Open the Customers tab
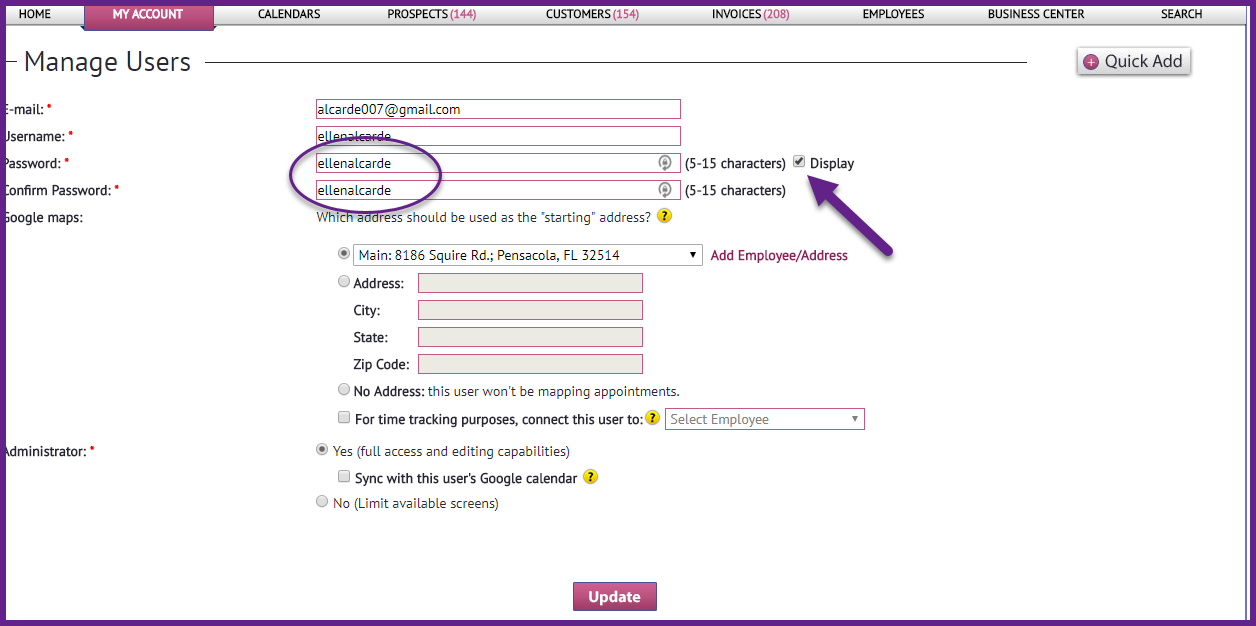This screenshot has width=1256, height=626. point(592,14)
